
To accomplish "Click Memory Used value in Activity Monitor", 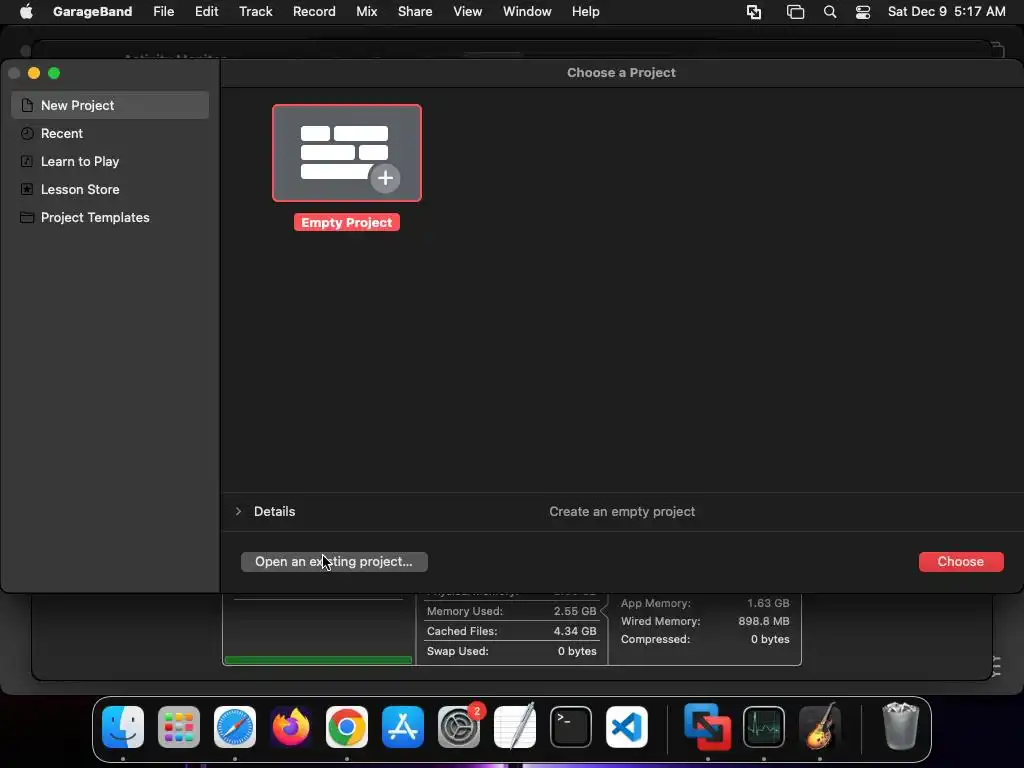I will pos(575,611).
